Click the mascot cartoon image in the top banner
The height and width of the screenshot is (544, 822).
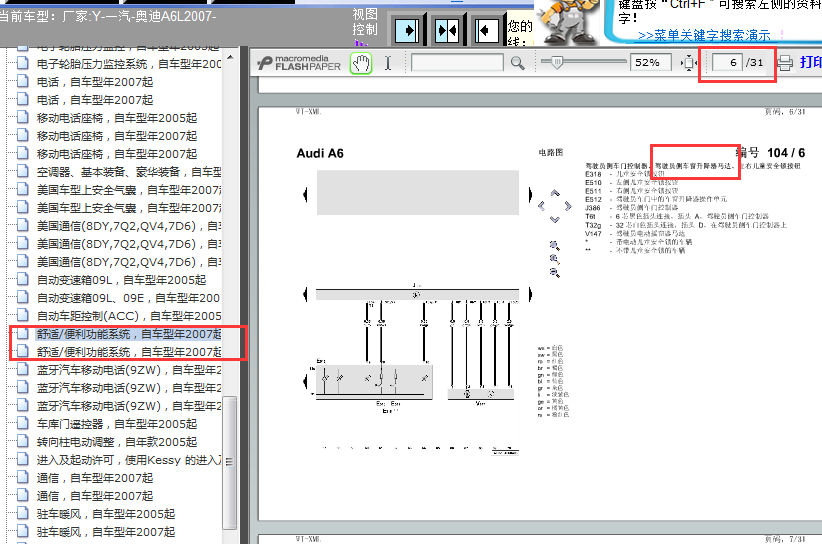click(569, 21)
